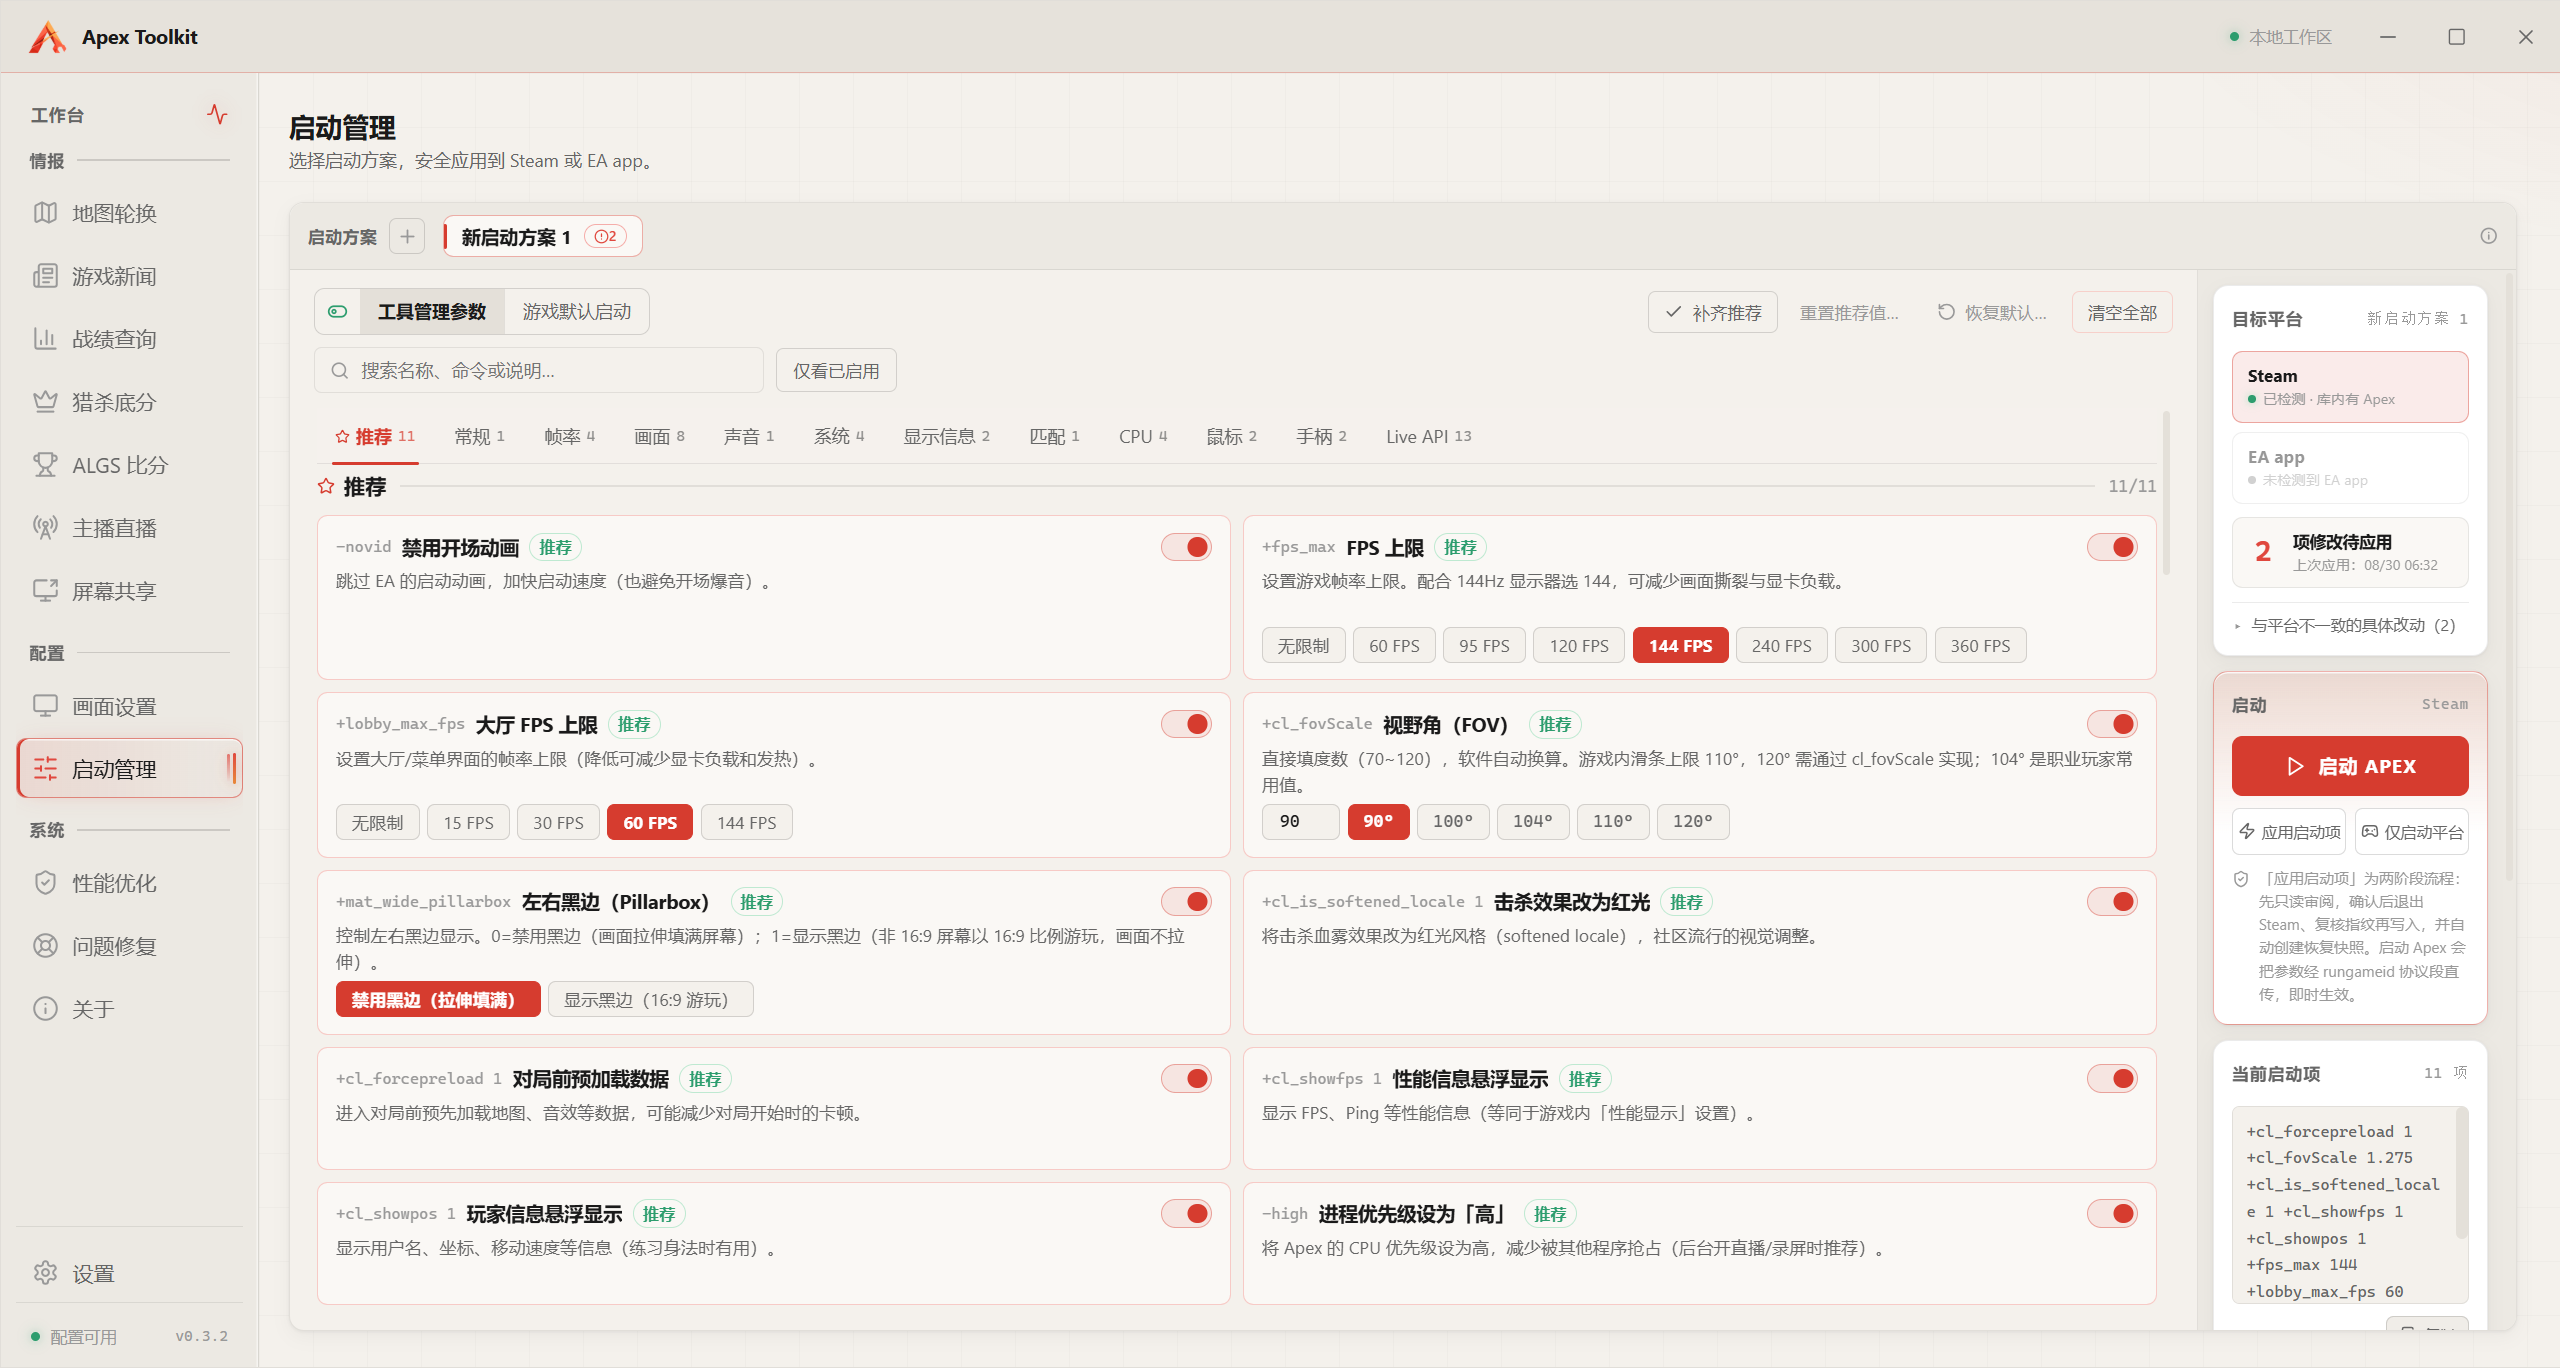Click the green toggle icon beside 工具管理参数
2560x1368 pixels.
tap(338, 312)
